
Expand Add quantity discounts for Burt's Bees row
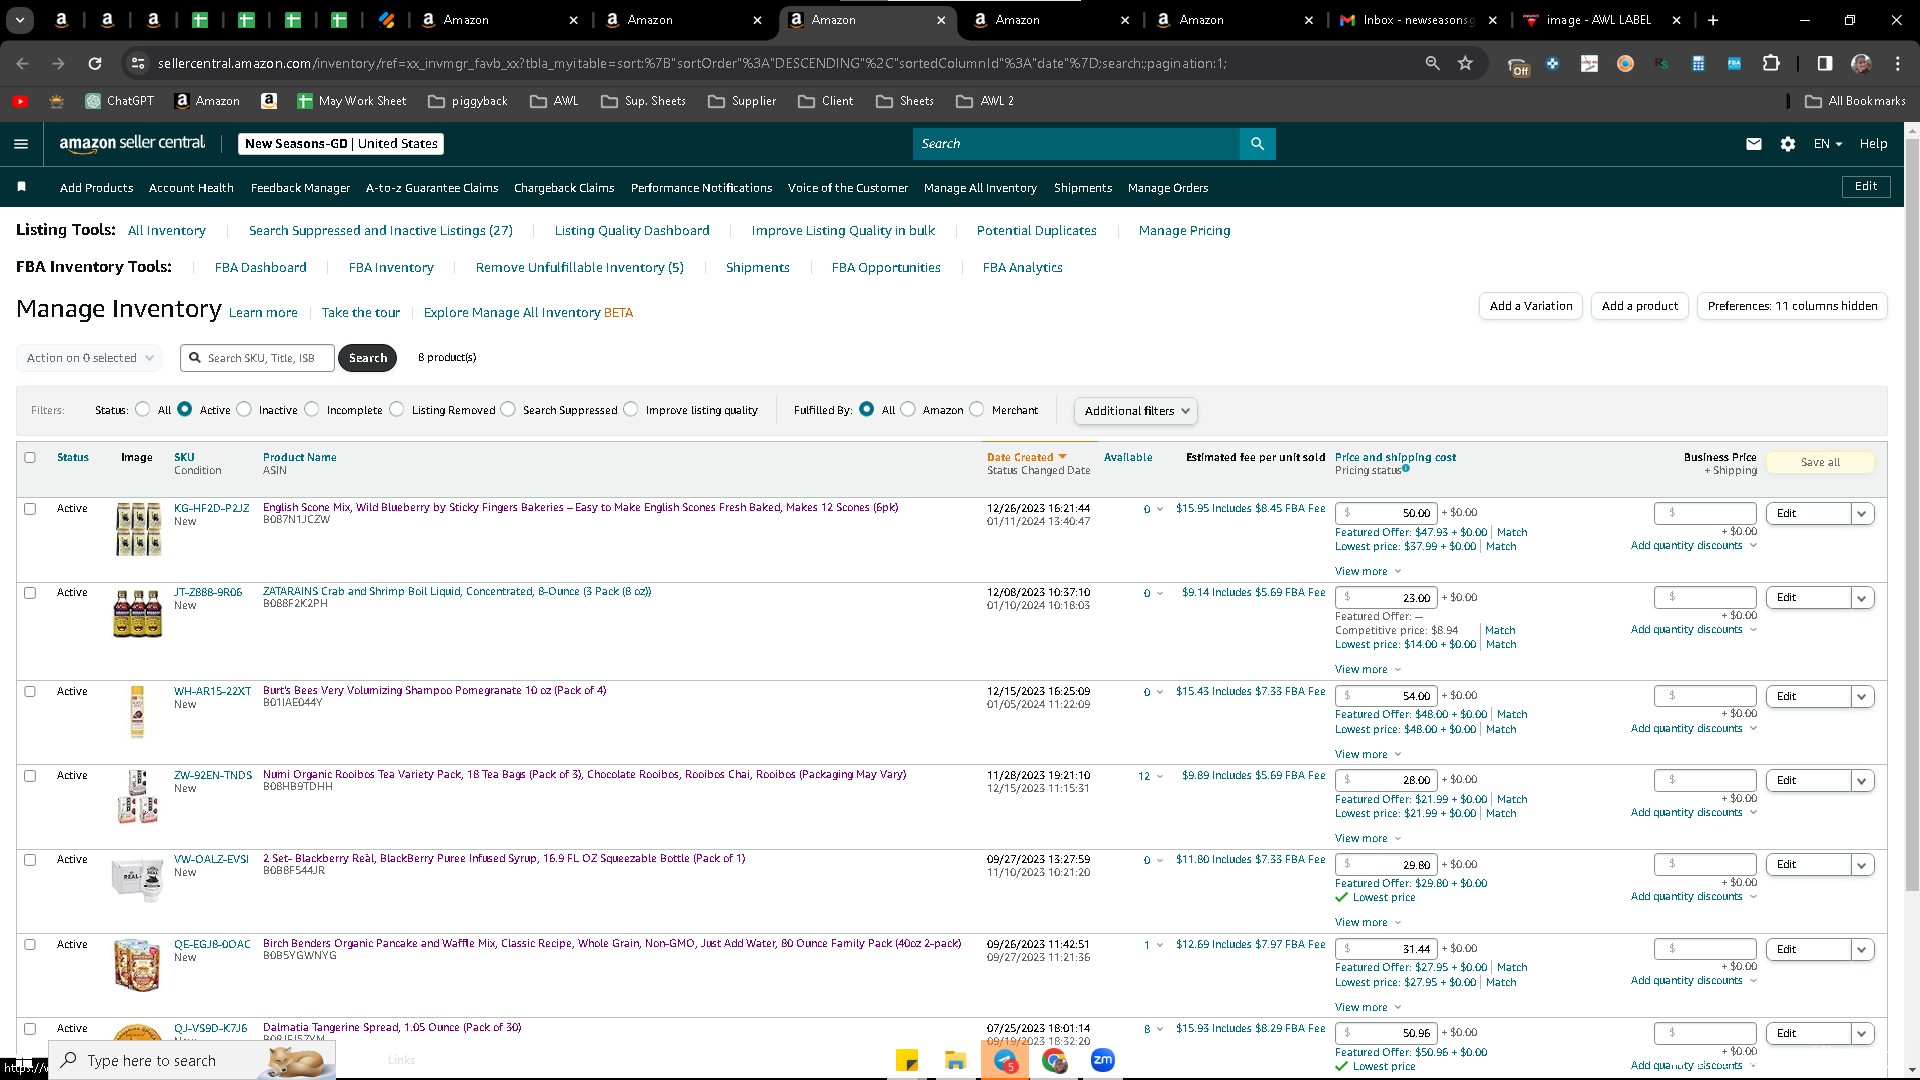click(x=1693, y=728)
